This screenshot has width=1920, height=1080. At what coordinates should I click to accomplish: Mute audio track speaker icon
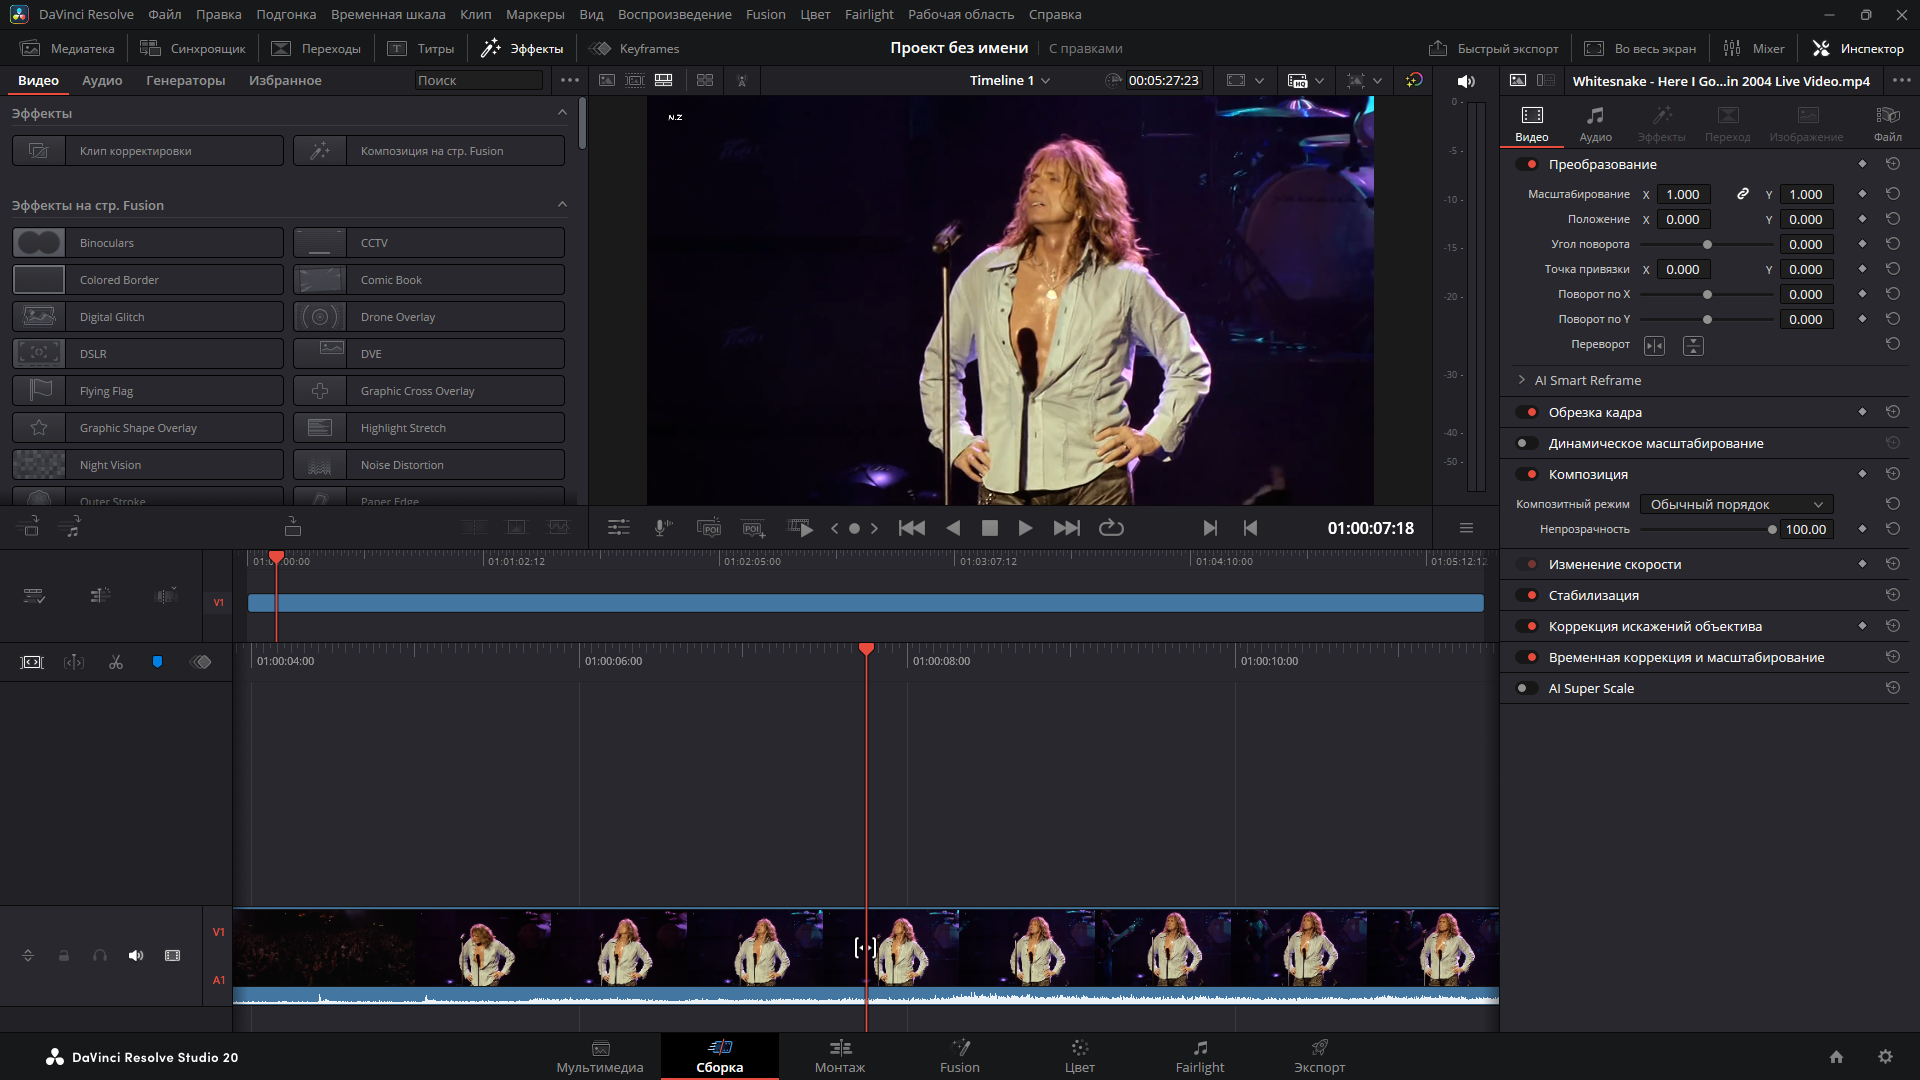[136, 956]
